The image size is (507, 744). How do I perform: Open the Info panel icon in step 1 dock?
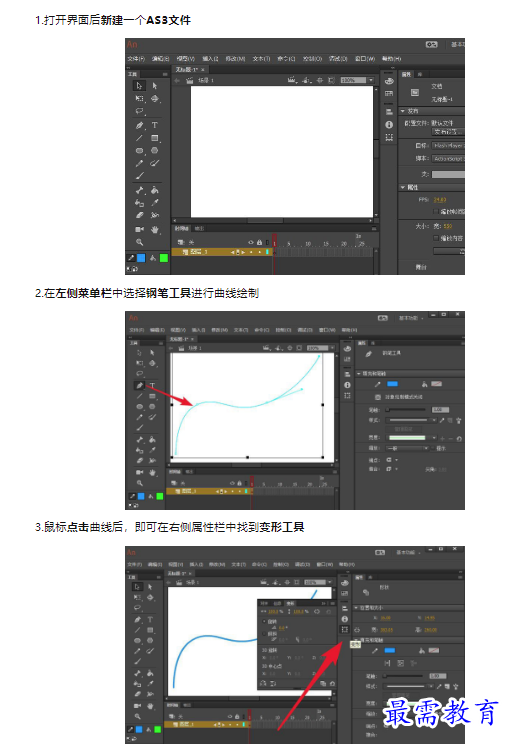click(x=389, y=125)
